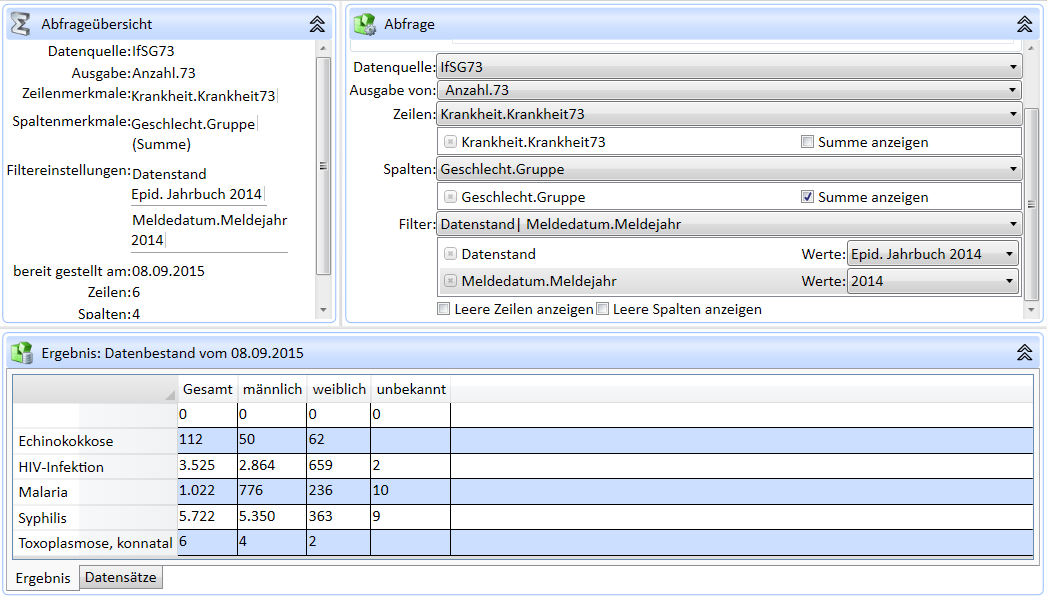The height and width of the screenshot is (596, 1047).
Task: Switch to the Datensätze tab
Action: point(120,577)
